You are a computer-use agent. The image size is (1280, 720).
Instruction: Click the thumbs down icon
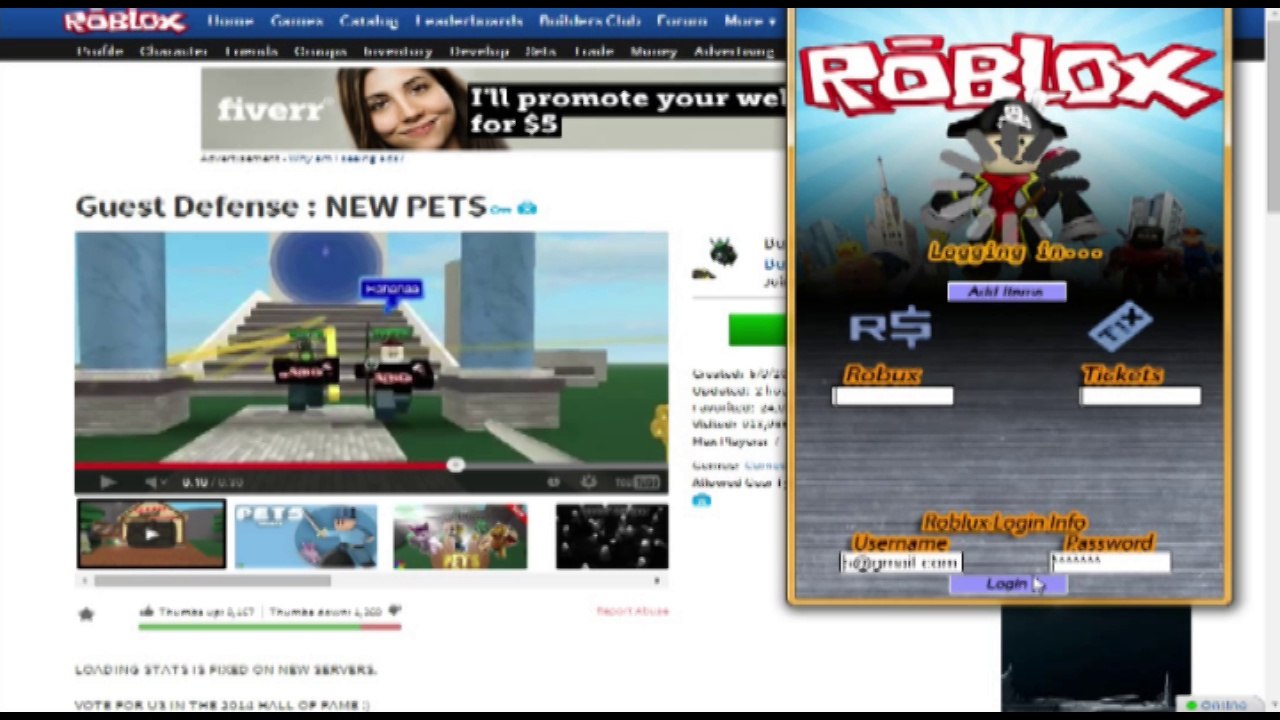coord(394,611)
